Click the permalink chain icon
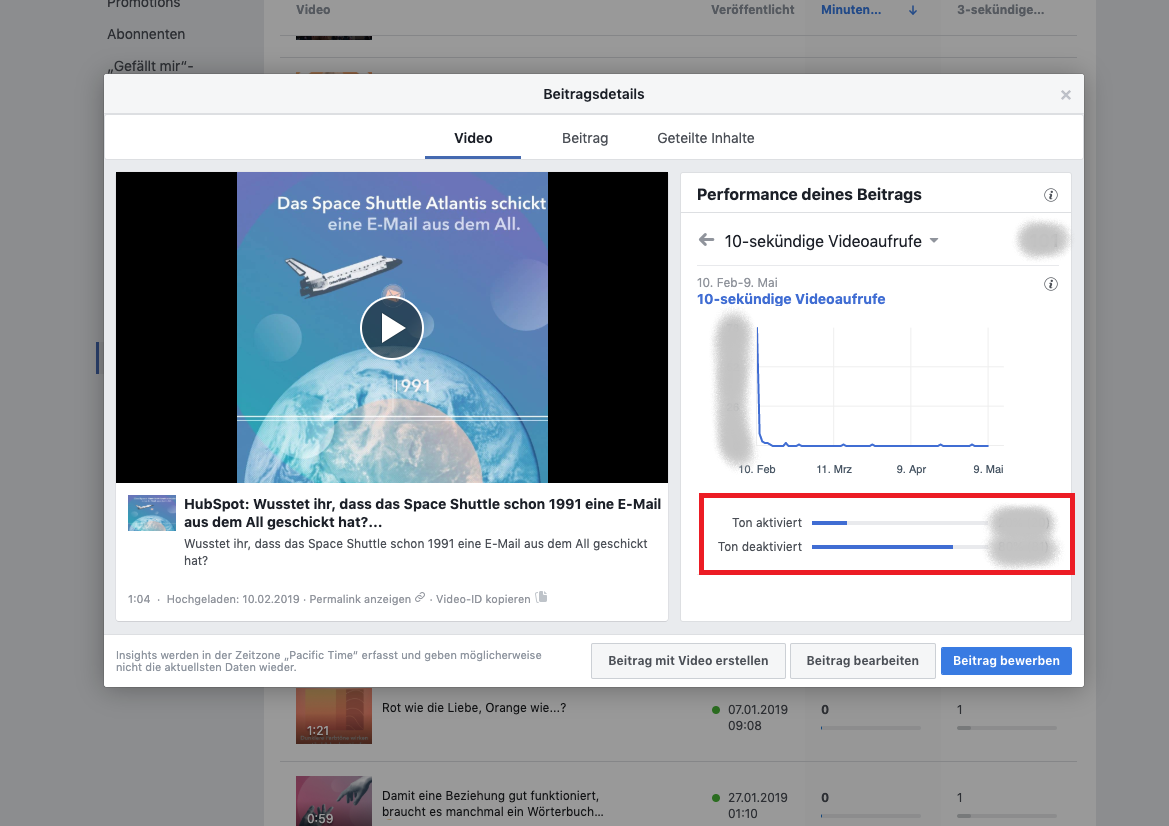1169x826 pixels. tap(420, 598)
